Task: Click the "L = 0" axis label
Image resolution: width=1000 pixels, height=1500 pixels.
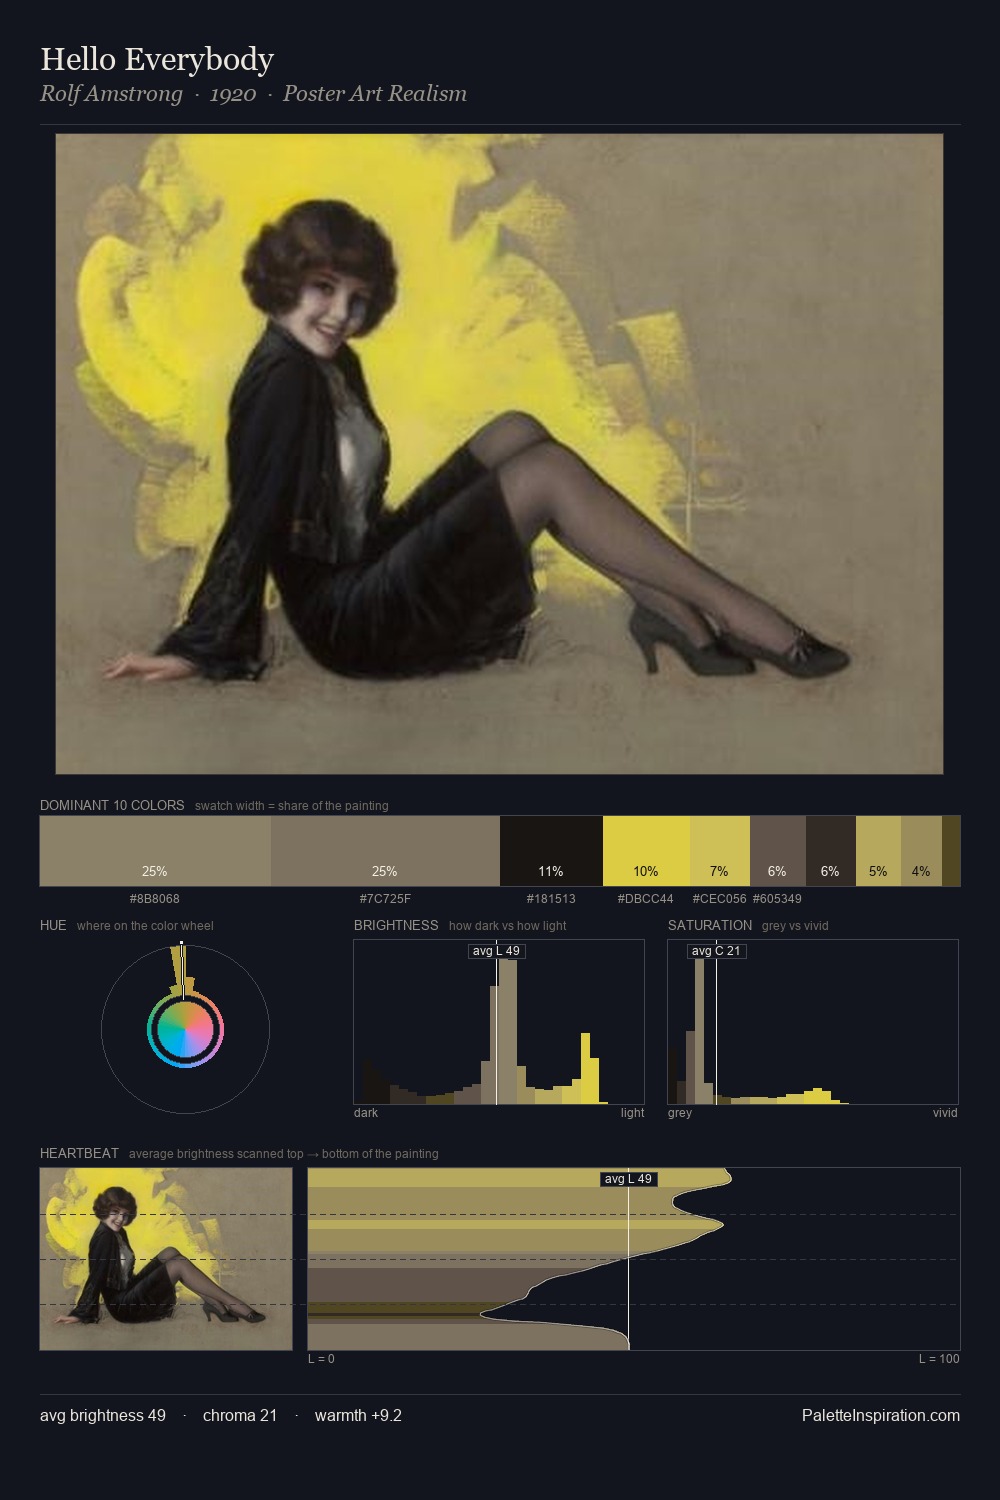Action: point(321,1359)
